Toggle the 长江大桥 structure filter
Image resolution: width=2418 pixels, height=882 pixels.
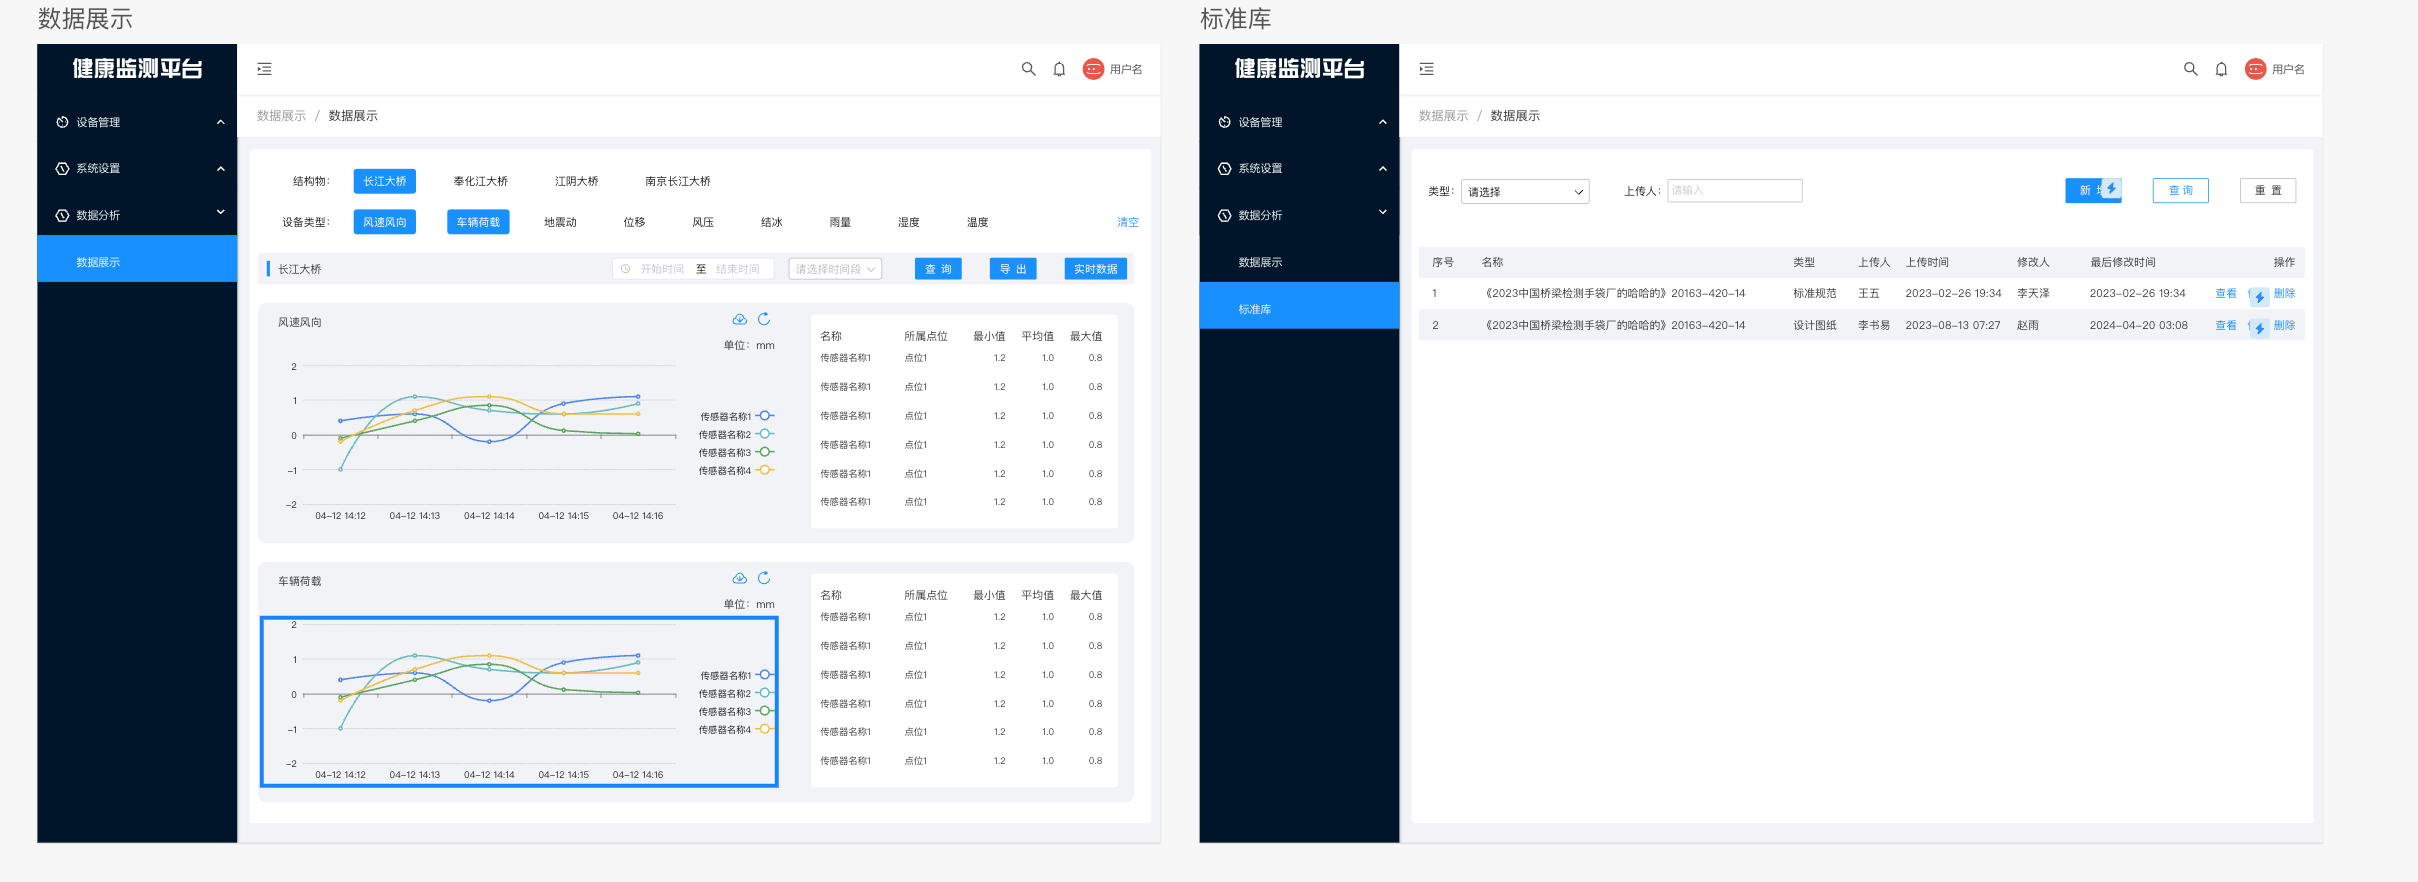385,181
